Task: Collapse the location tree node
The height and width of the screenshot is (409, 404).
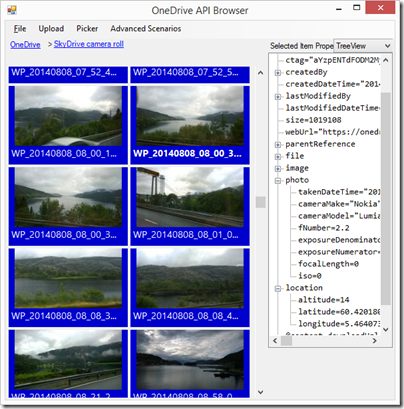Action: pyautogui.click(x=277, y=289)
